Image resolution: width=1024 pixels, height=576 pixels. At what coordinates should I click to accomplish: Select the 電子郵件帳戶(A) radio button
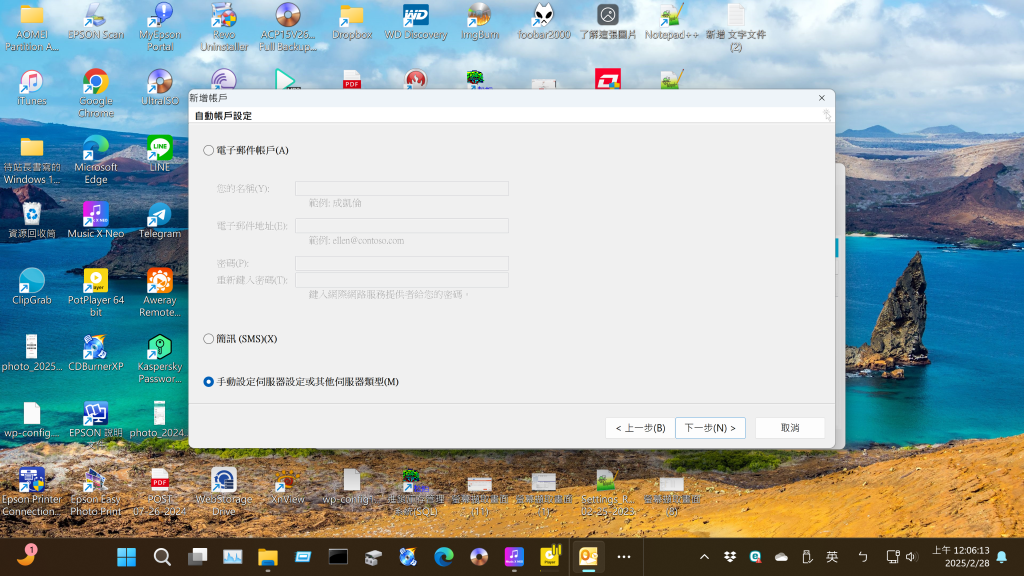pyautogui.click(x=208, y=150)
